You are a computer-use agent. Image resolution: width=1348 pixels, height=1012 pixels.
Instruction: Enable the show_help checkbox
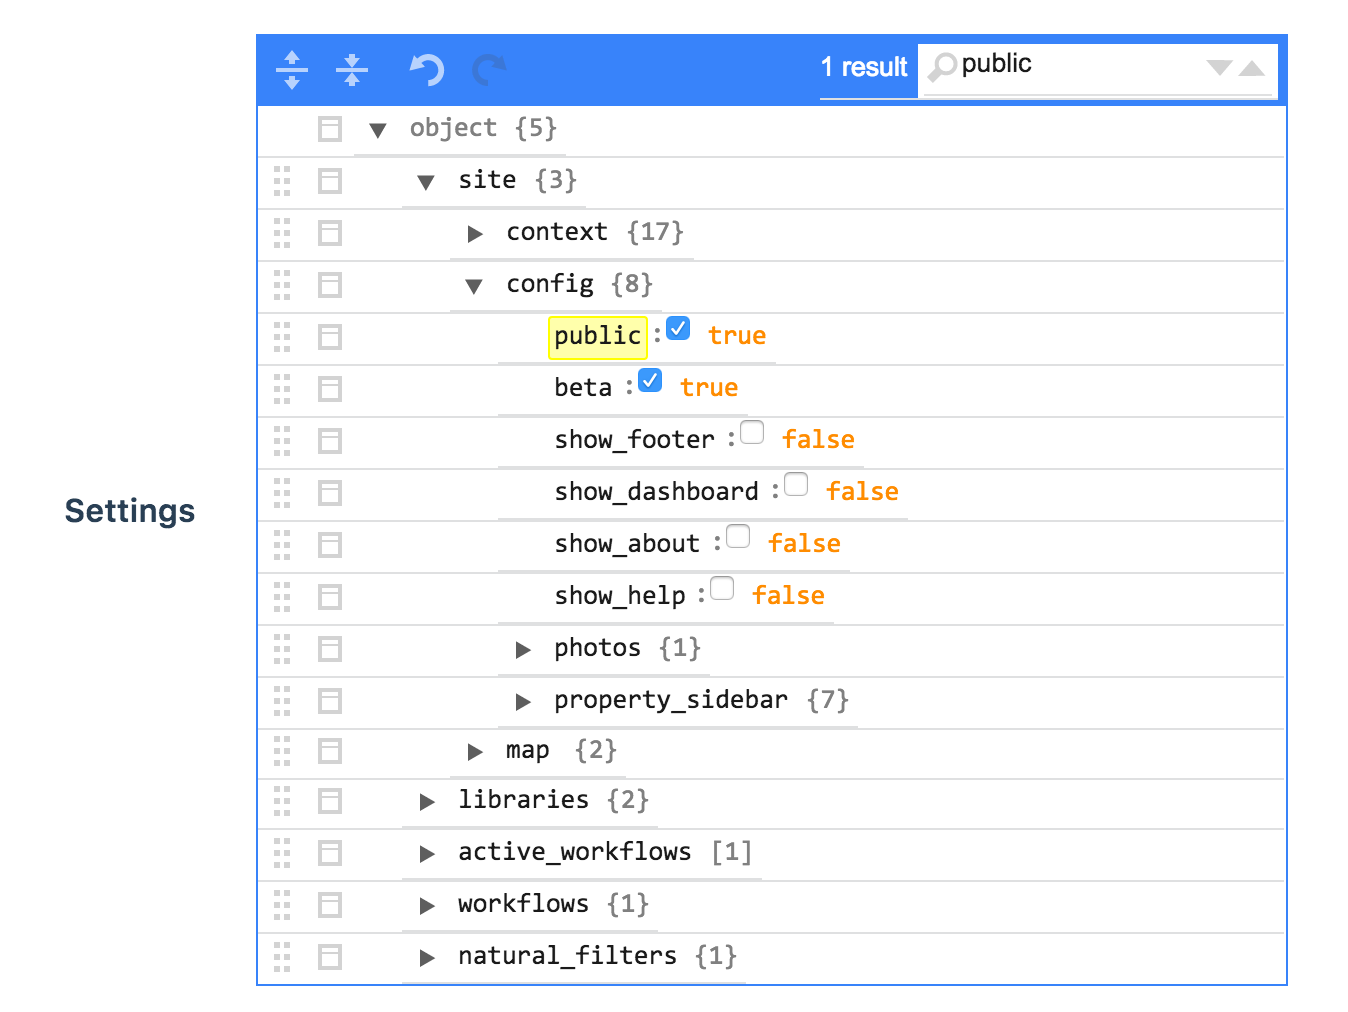[x=722, y=588]
